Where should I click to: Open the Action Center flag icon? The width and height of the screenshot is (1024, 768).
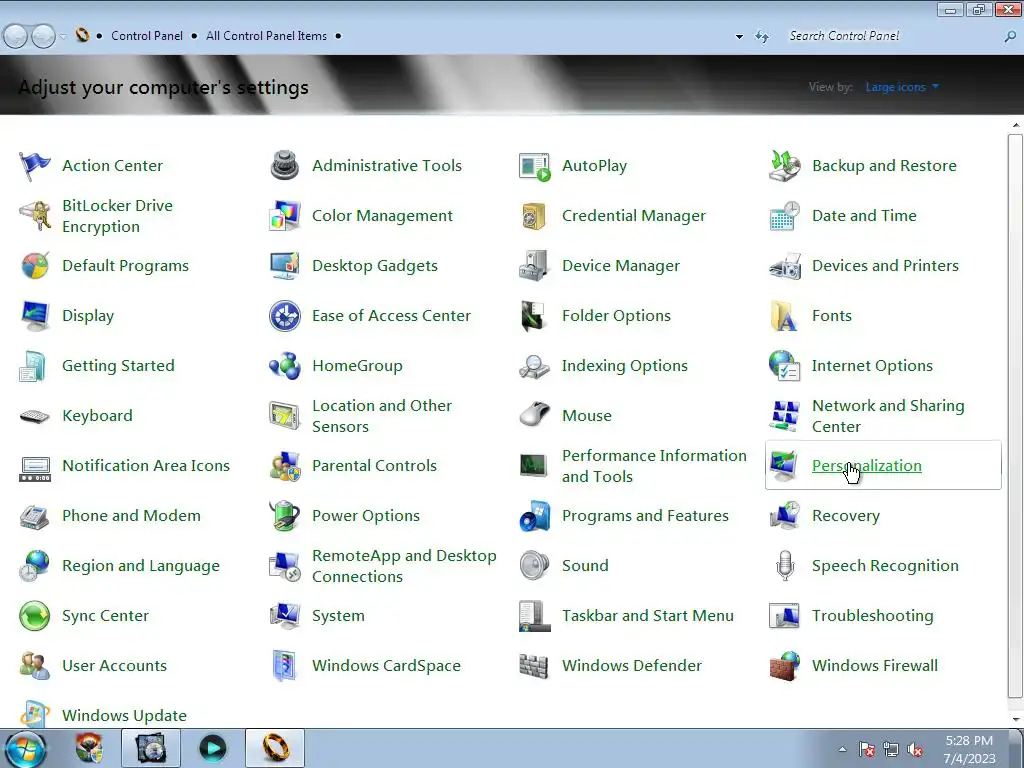pos(35,166)
